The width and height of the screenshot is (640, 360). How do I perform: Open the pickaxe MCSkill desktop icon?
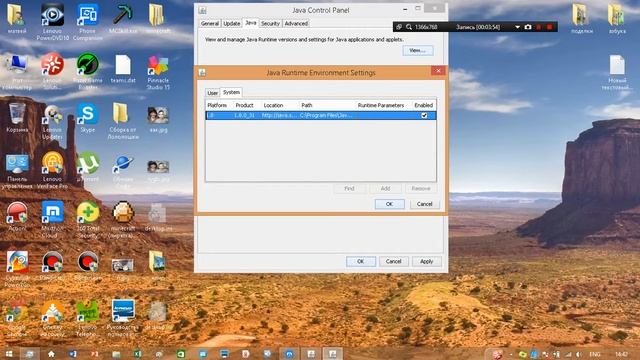tap(123, 18)
